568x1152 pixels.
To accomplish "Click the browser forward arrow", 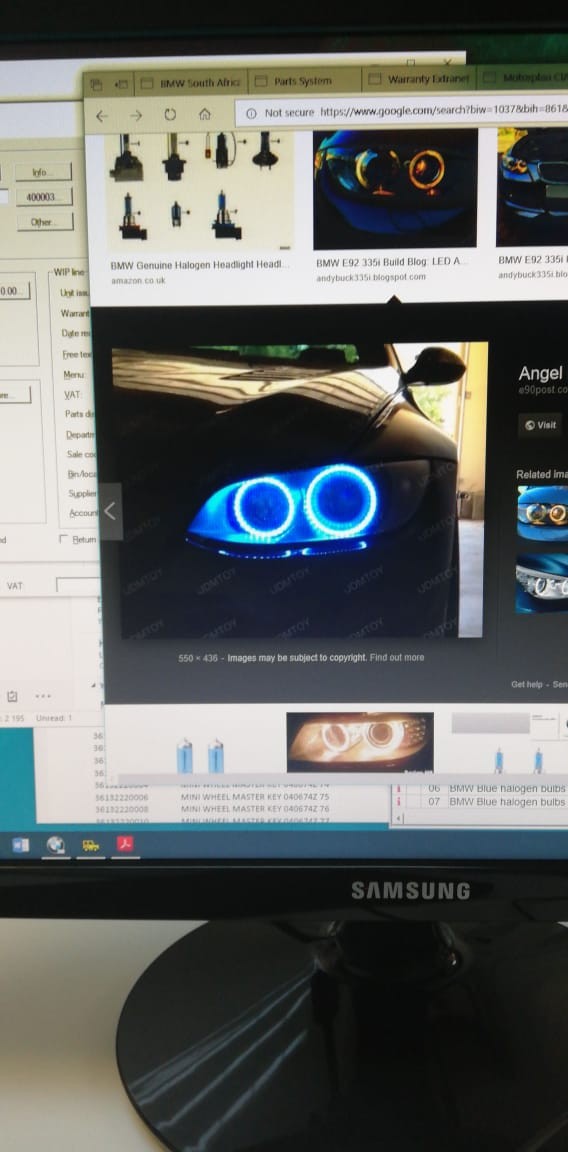I will tap(136, 115).
